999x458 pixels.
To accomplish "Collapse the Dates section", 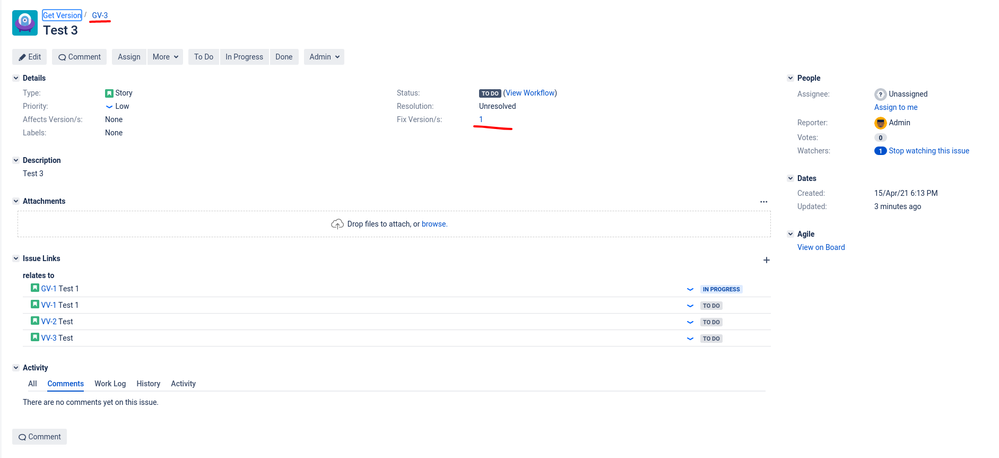I will tap(791, 179).
